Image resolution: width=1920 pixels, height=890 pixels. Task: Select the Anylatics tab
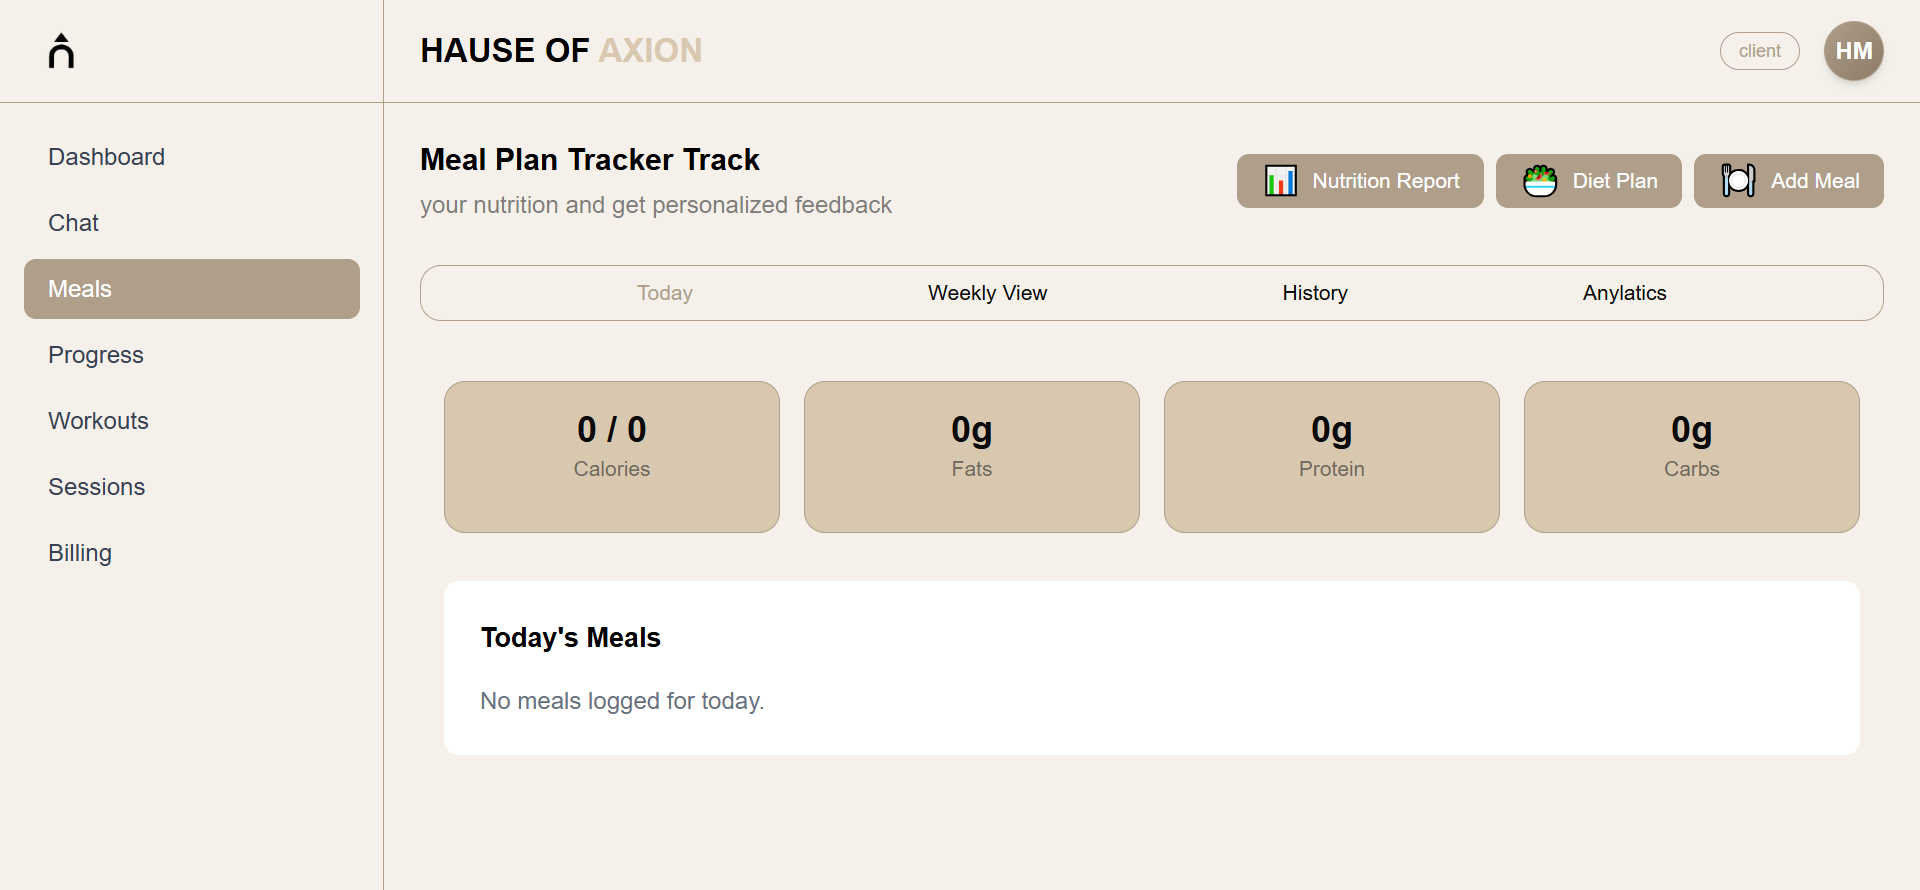1624,293
